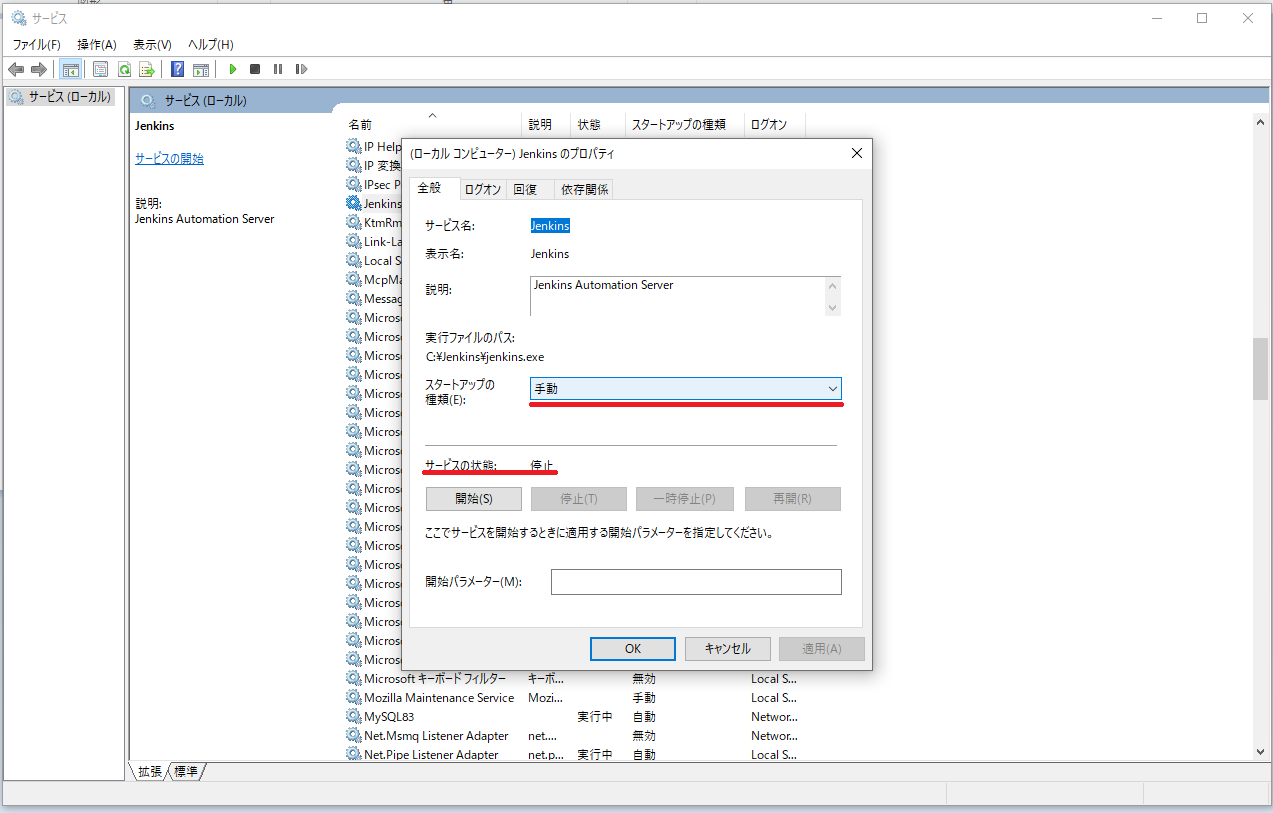Click the gear icon beside Net.Msmq Listener Adapter
Image resolution: width=1273 pixels, height=813 pixels.
click(x=354, y=736)
